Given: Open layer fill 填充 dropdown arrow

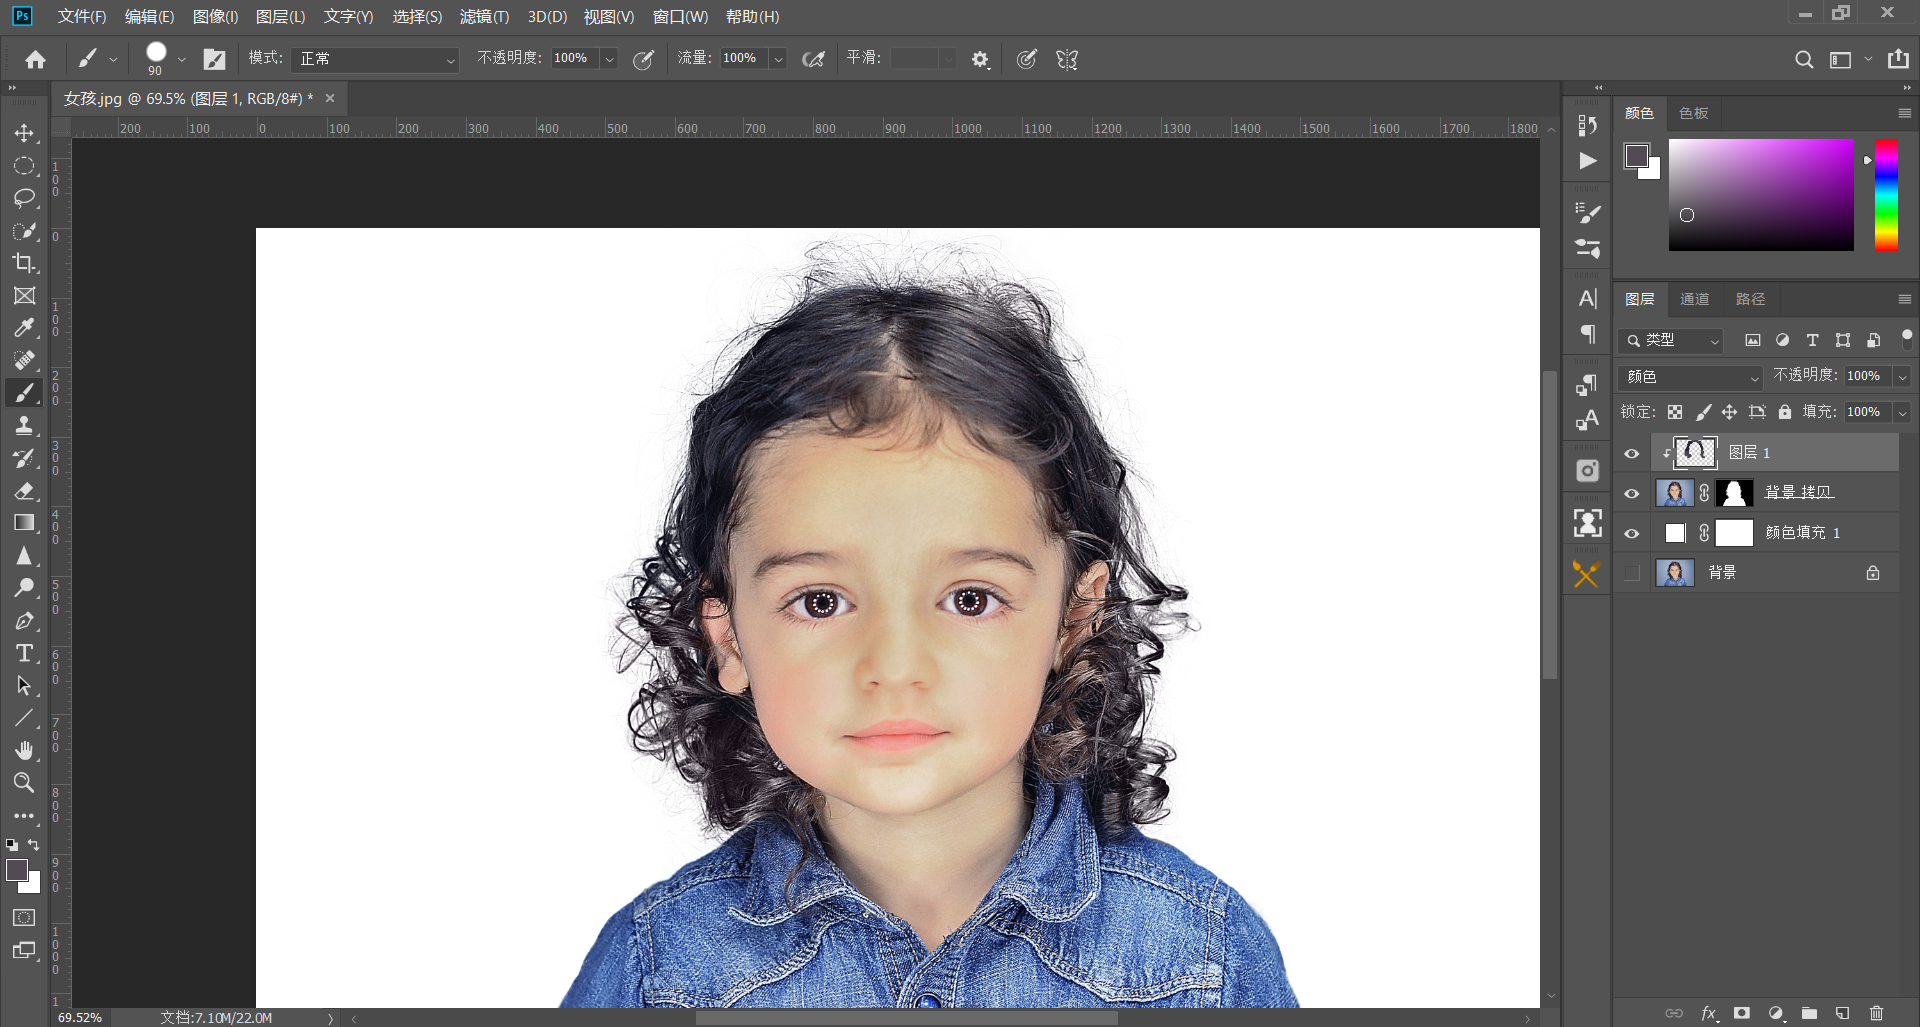Looking at the screenshot, I should (1902, 412).
